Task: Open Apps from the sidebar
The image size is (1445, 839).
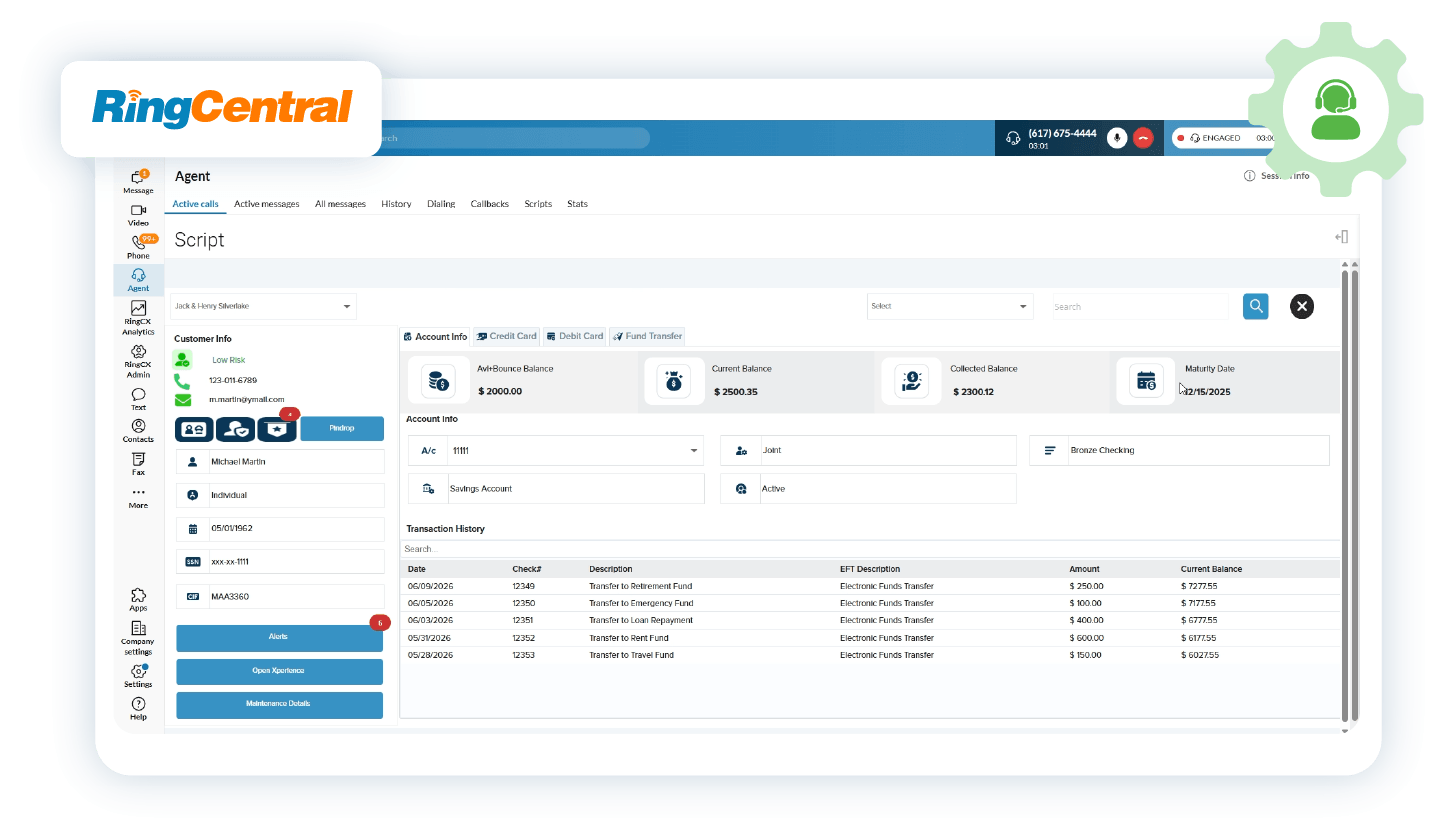Action: [x=138, y=600]
